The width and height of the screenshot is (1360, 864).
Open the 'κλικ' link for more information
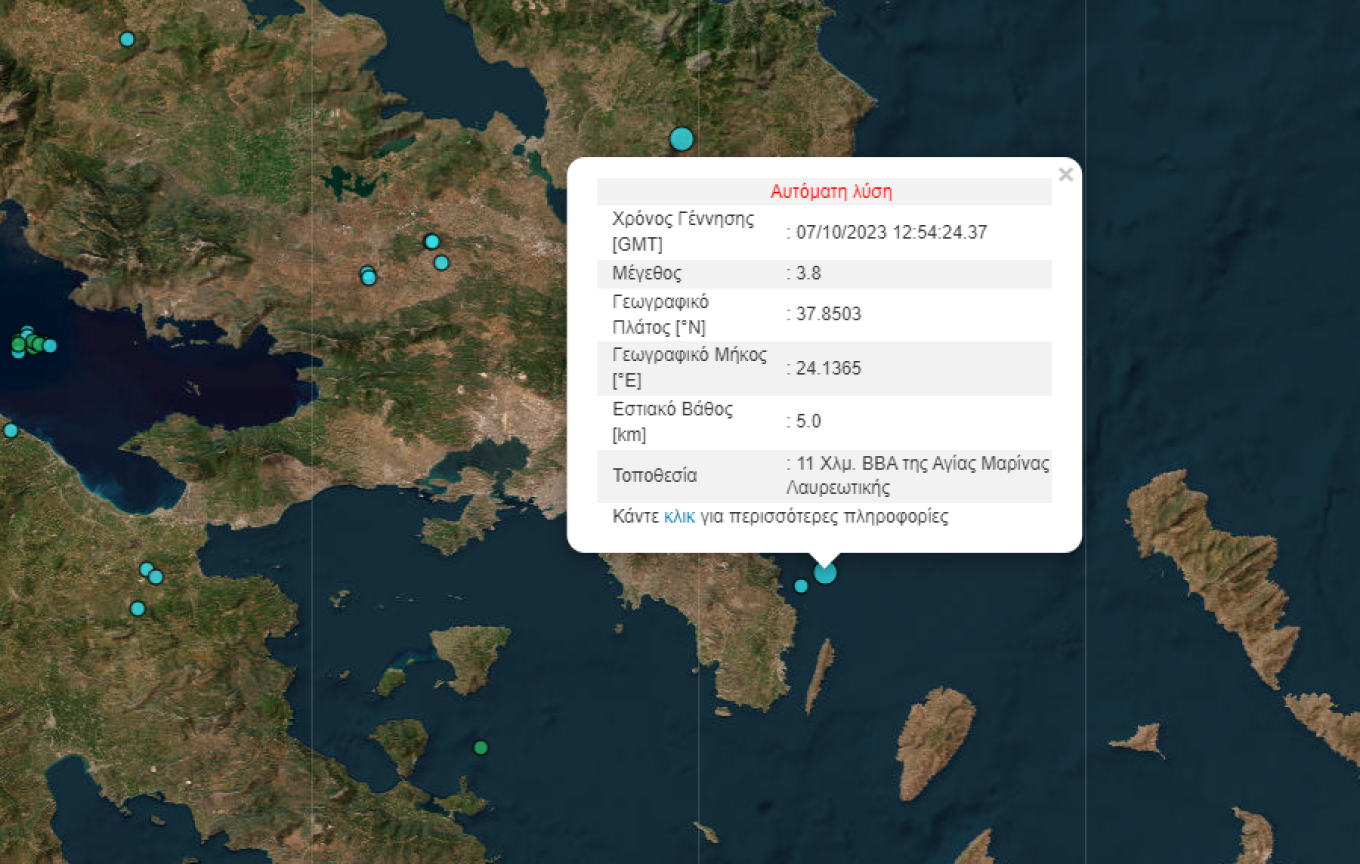(x=679, y=517)
